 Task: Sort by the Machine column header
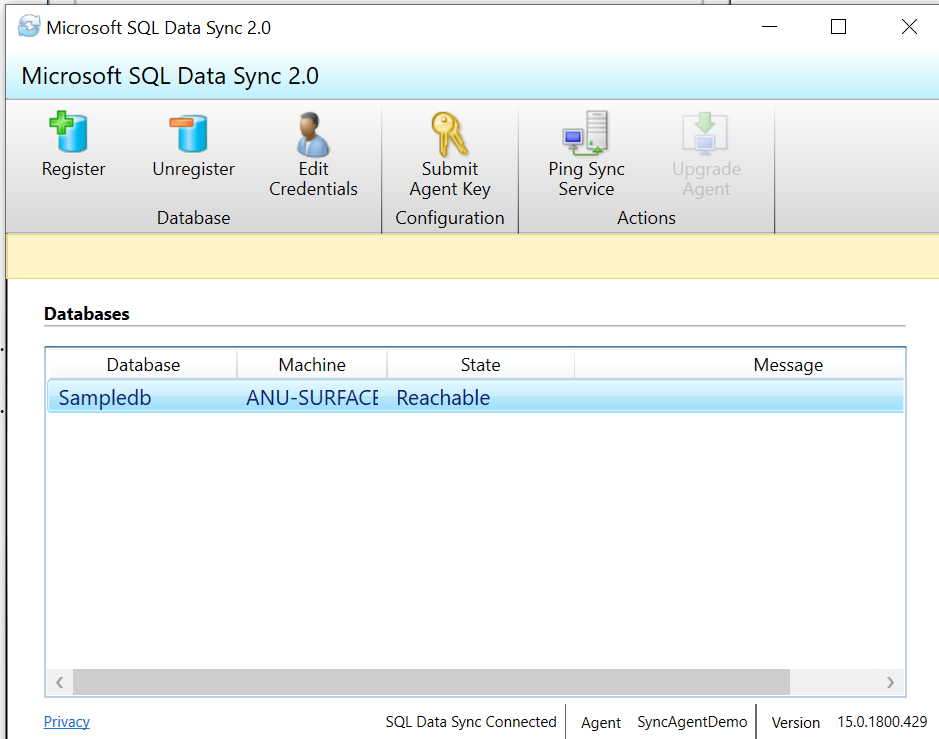click(311, 364)
